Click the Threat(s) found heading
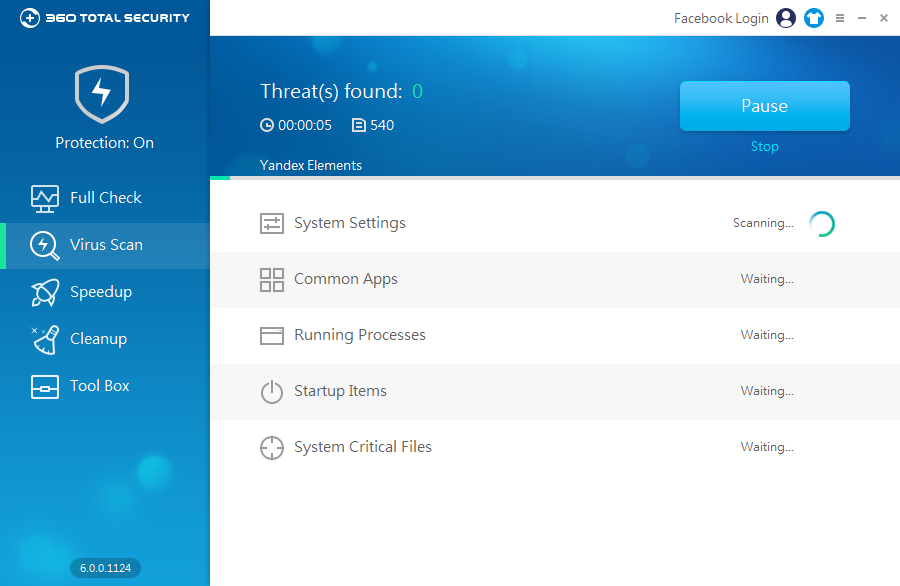The width and height of the screenshot is (900, 586). pyautogui.click(x=331, y=91)
